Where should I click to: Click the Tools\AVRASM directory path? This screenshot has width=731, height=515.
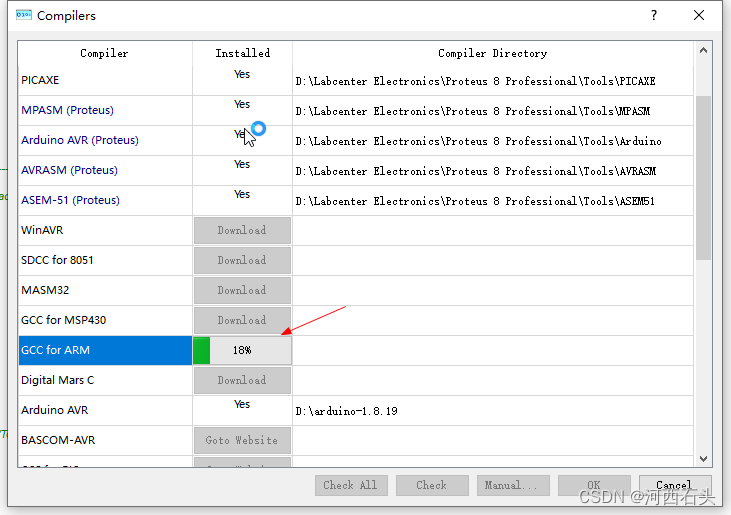pos(476,171)
